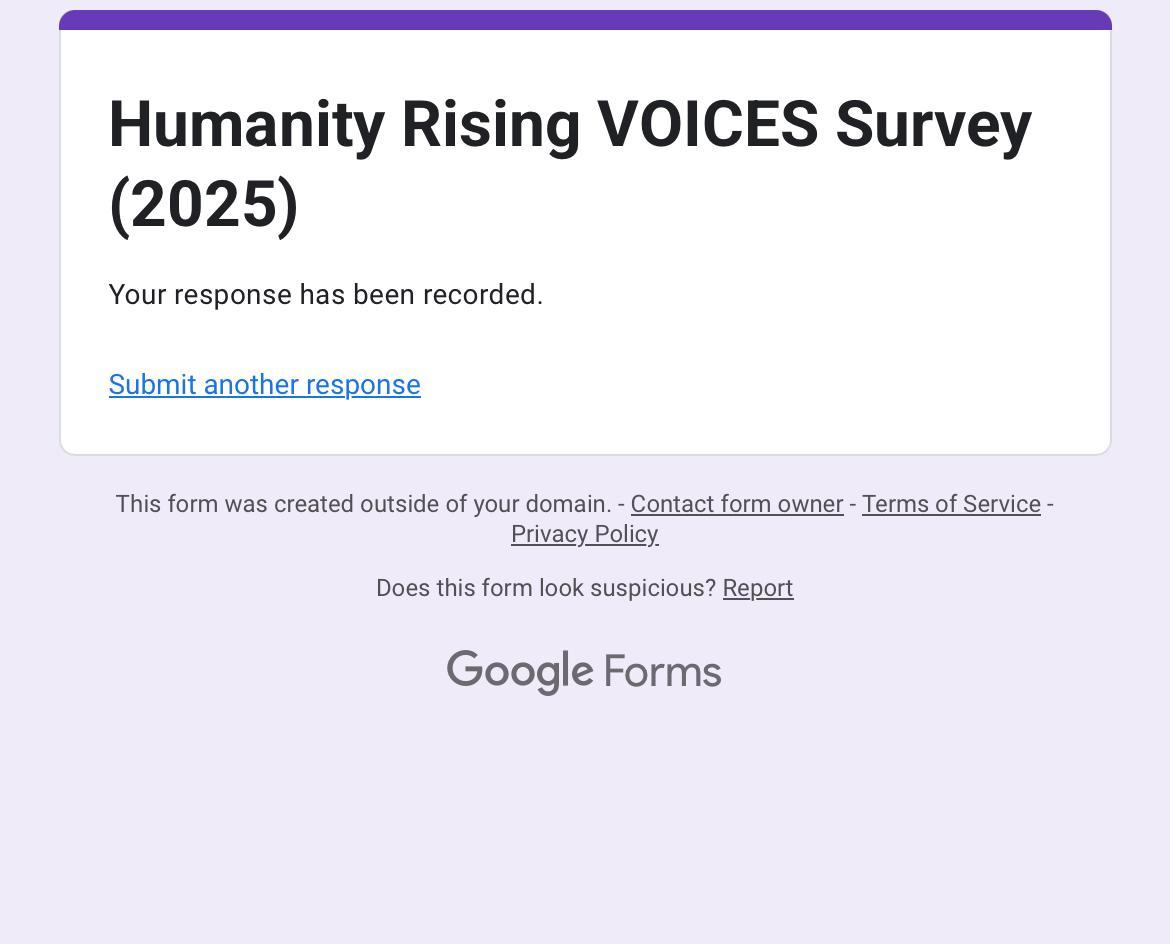The image size is (1170, 944).
Task: Click the Submit another response link
Action: coord(264,385)
